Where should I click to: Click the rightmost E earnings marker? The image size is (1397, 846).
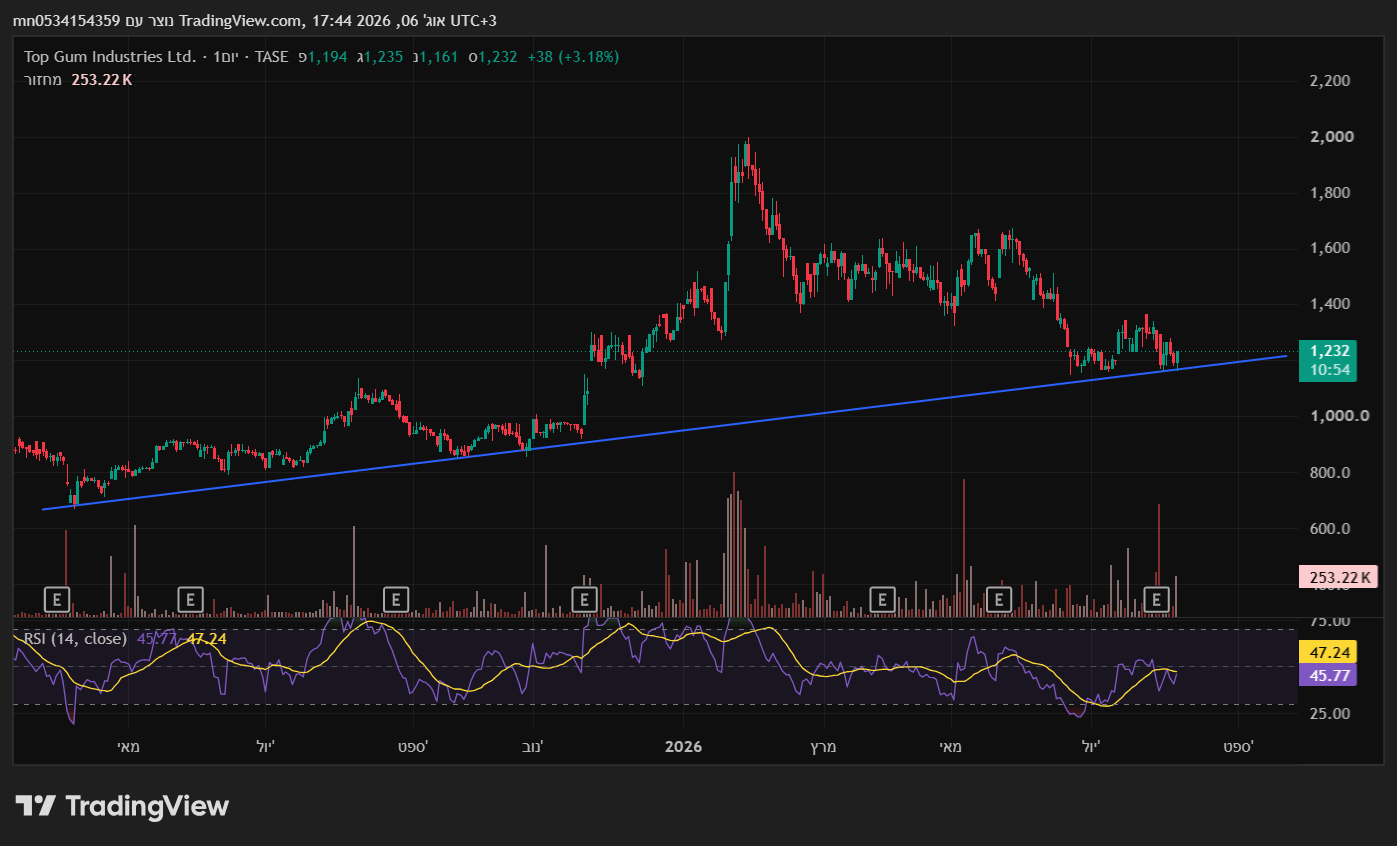(1157, 599)
